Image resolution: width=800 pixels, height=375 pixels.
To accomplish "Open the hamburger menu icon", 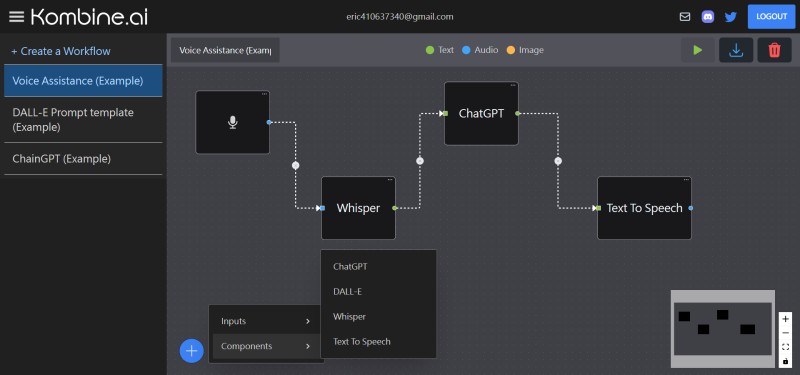I will click(16, 17).
